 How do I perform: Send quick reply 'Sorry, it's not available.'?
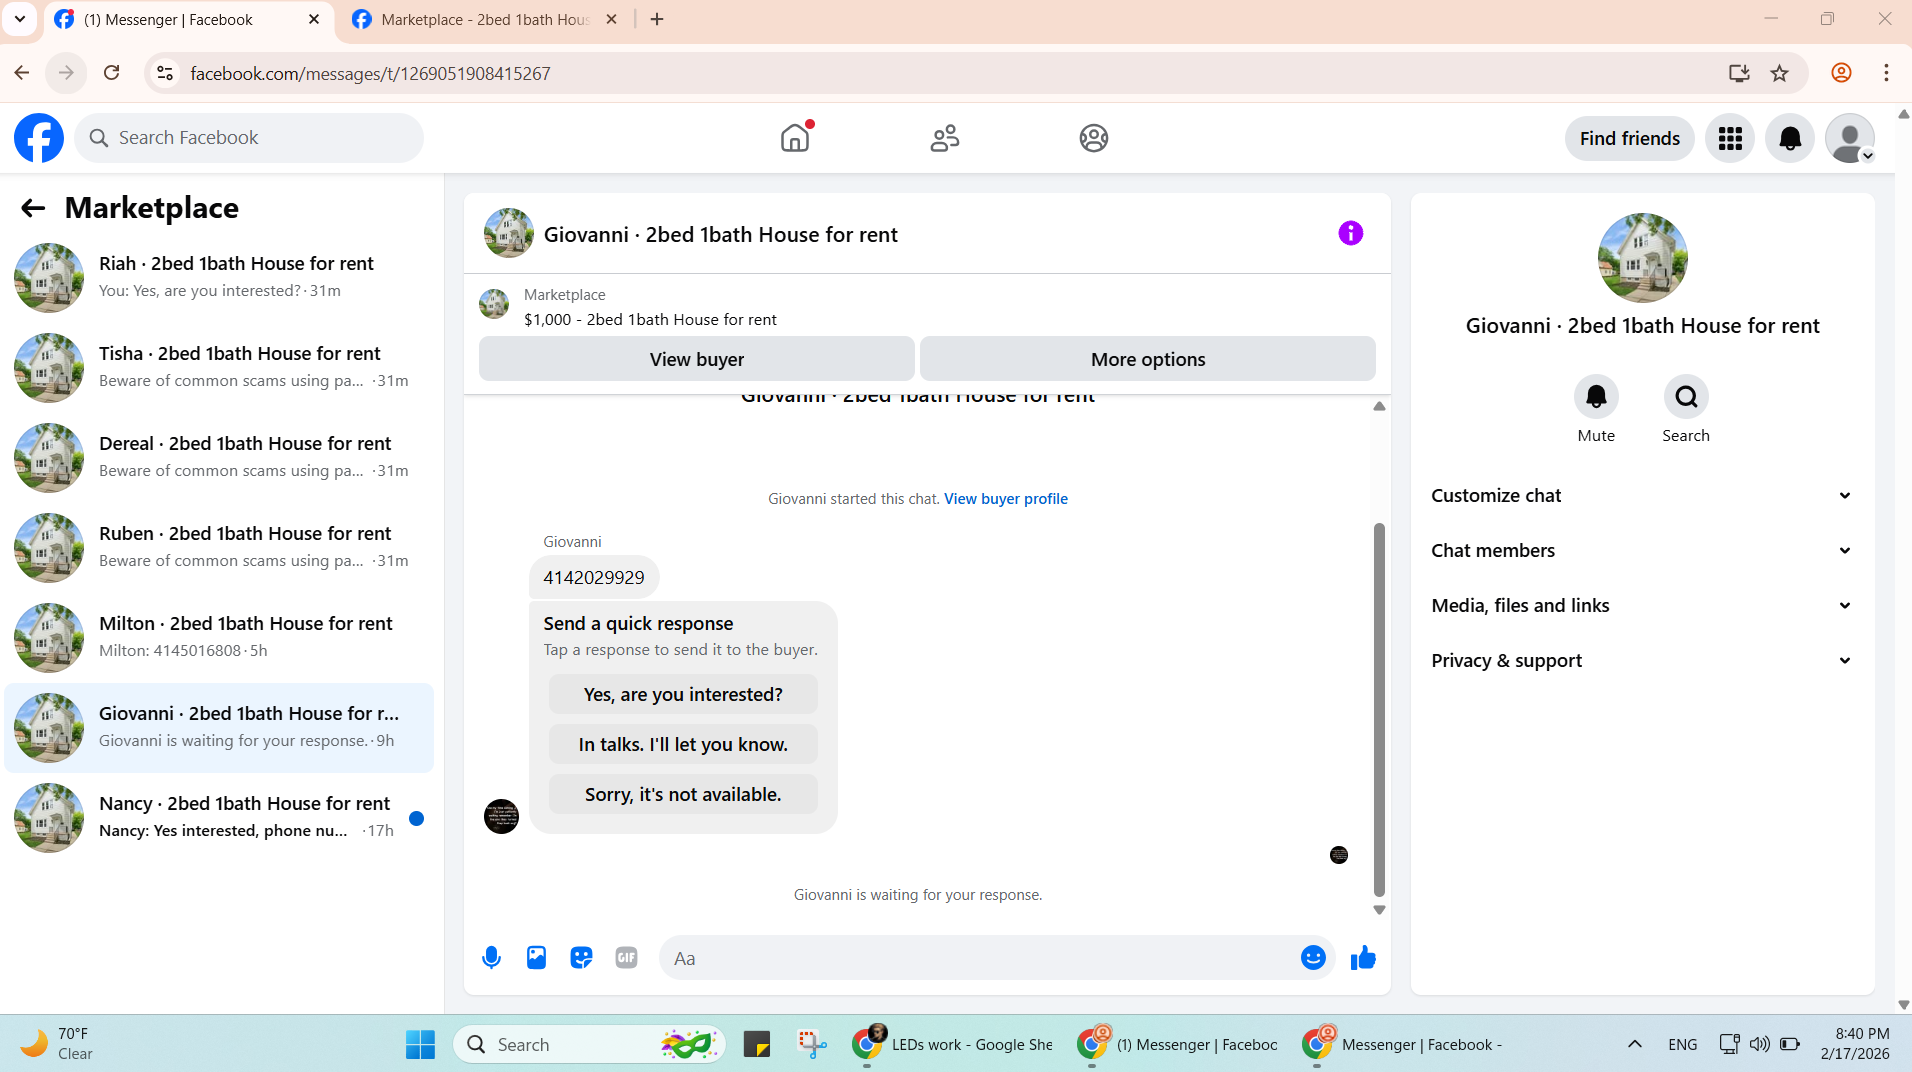(683, 794)
